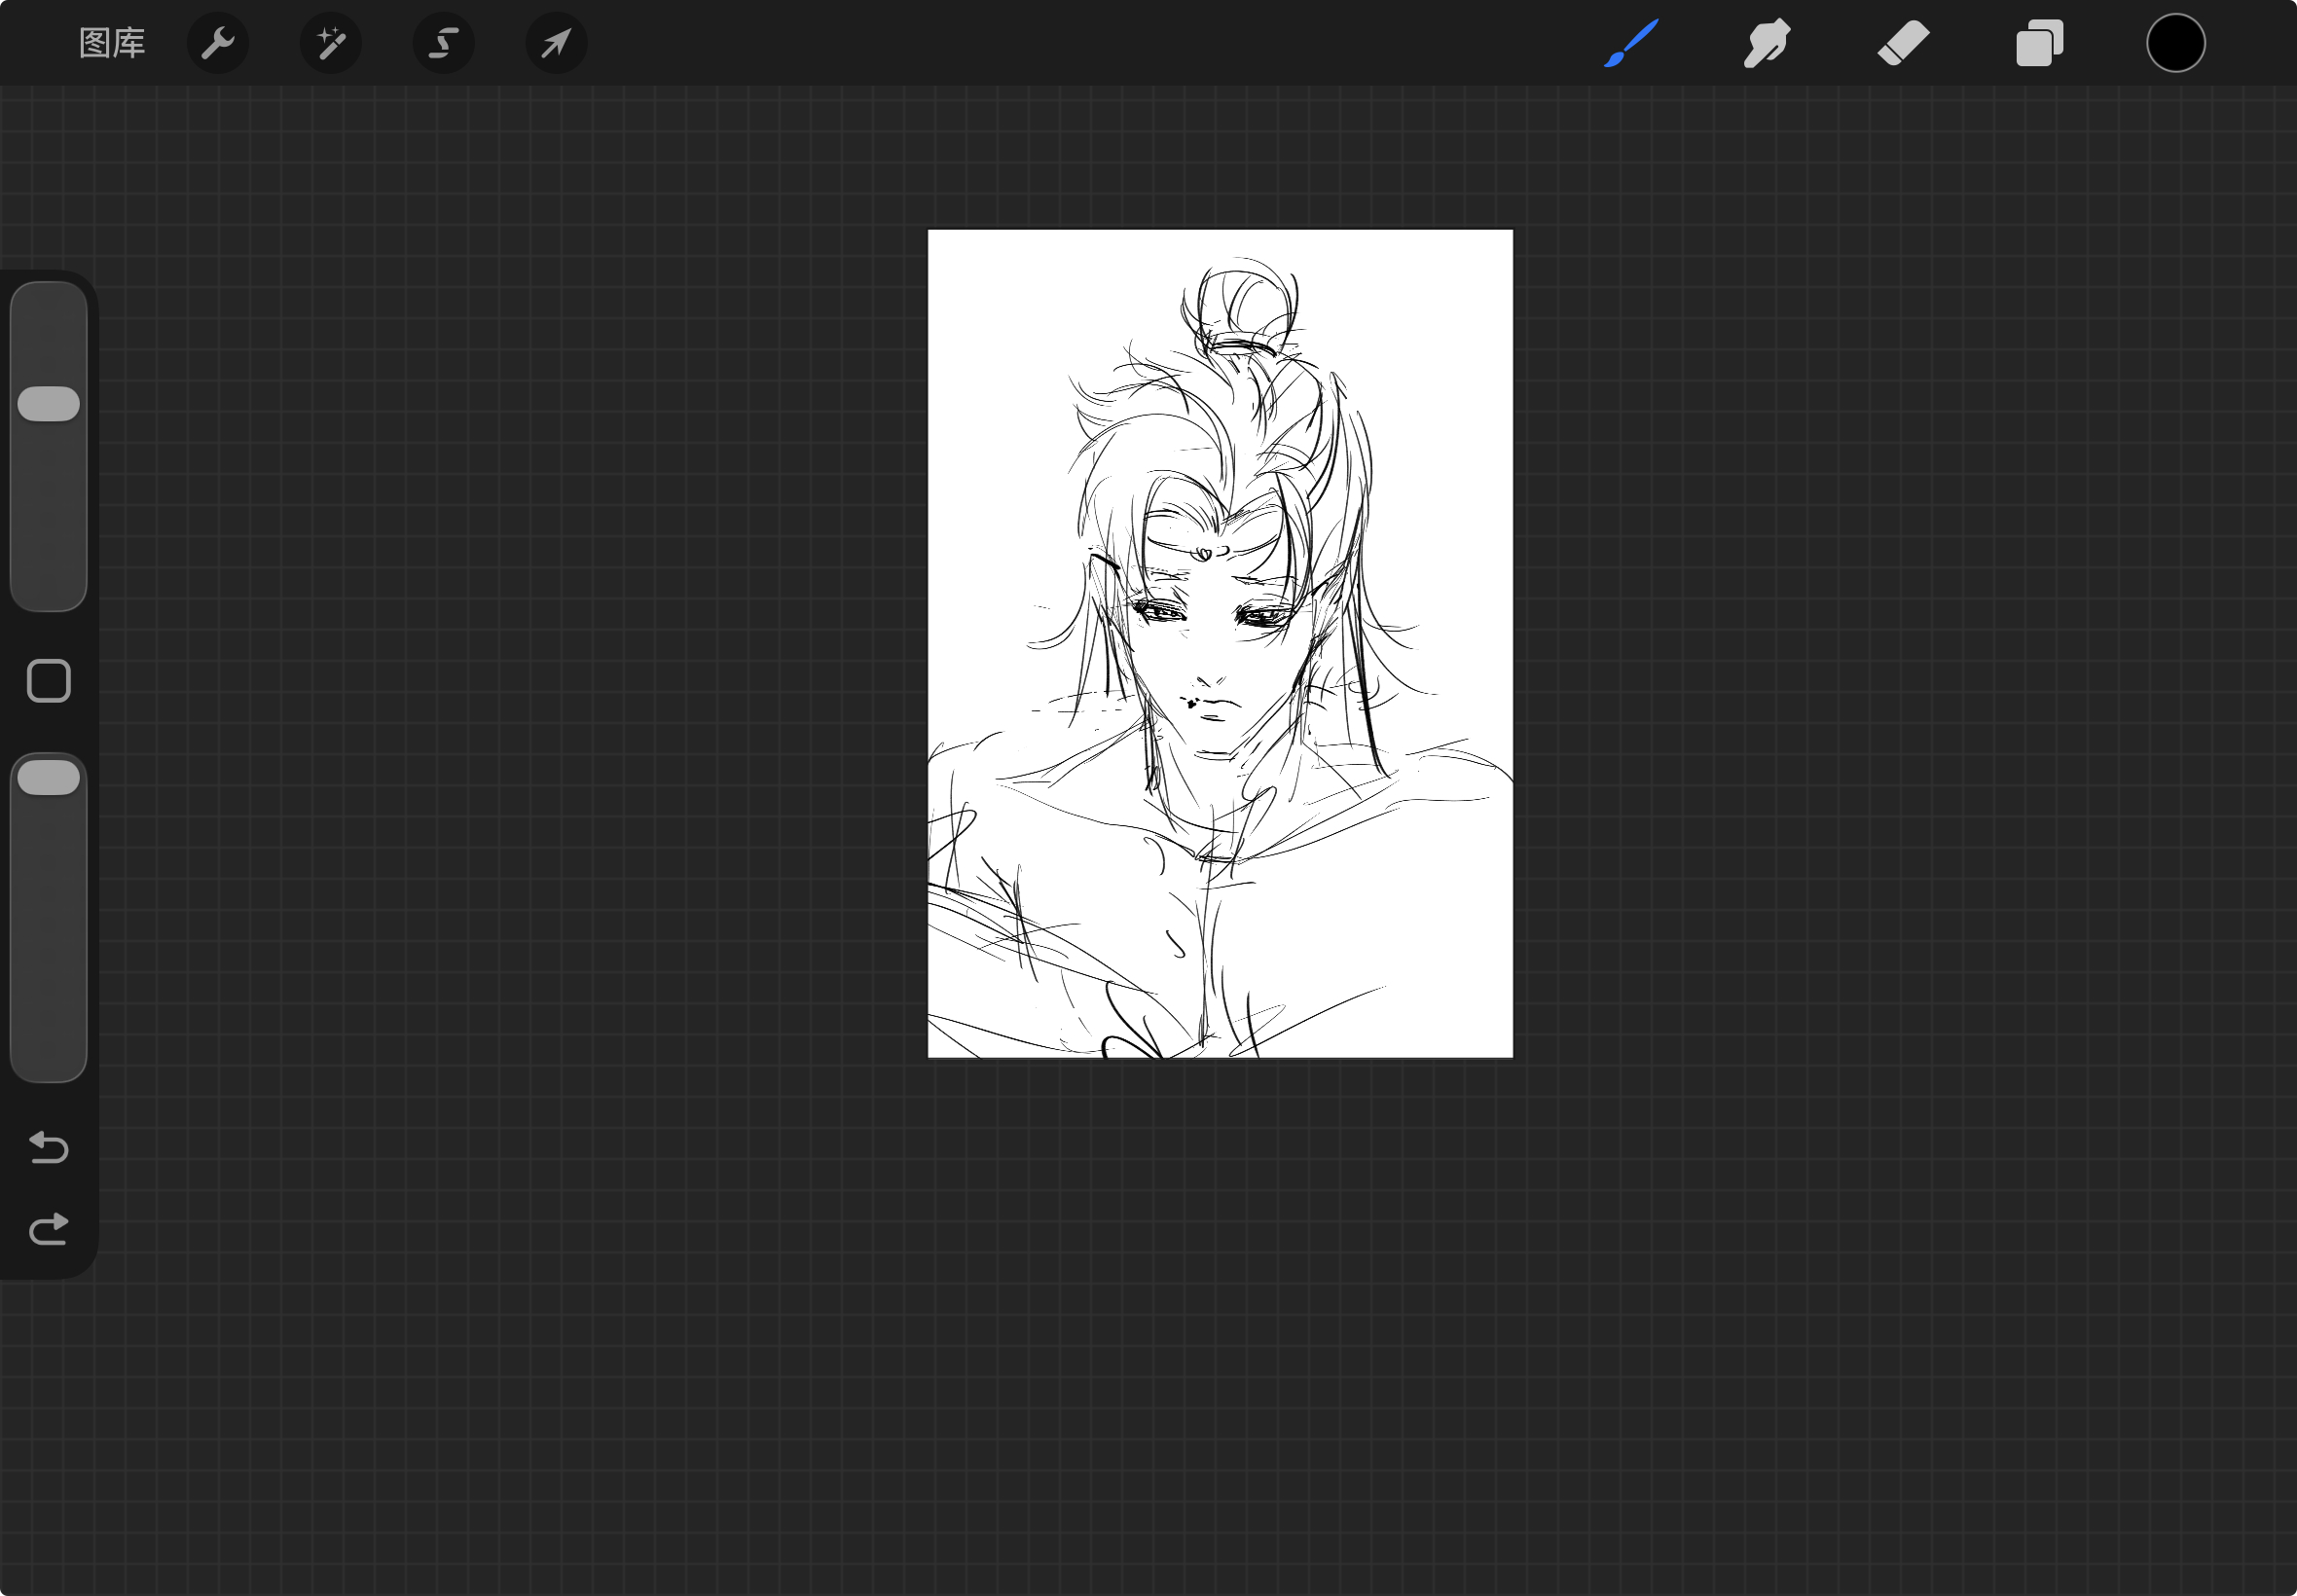Select the Brush tool
2297x1596 pixels.
pyautogui.click(x=1631, y=43)
